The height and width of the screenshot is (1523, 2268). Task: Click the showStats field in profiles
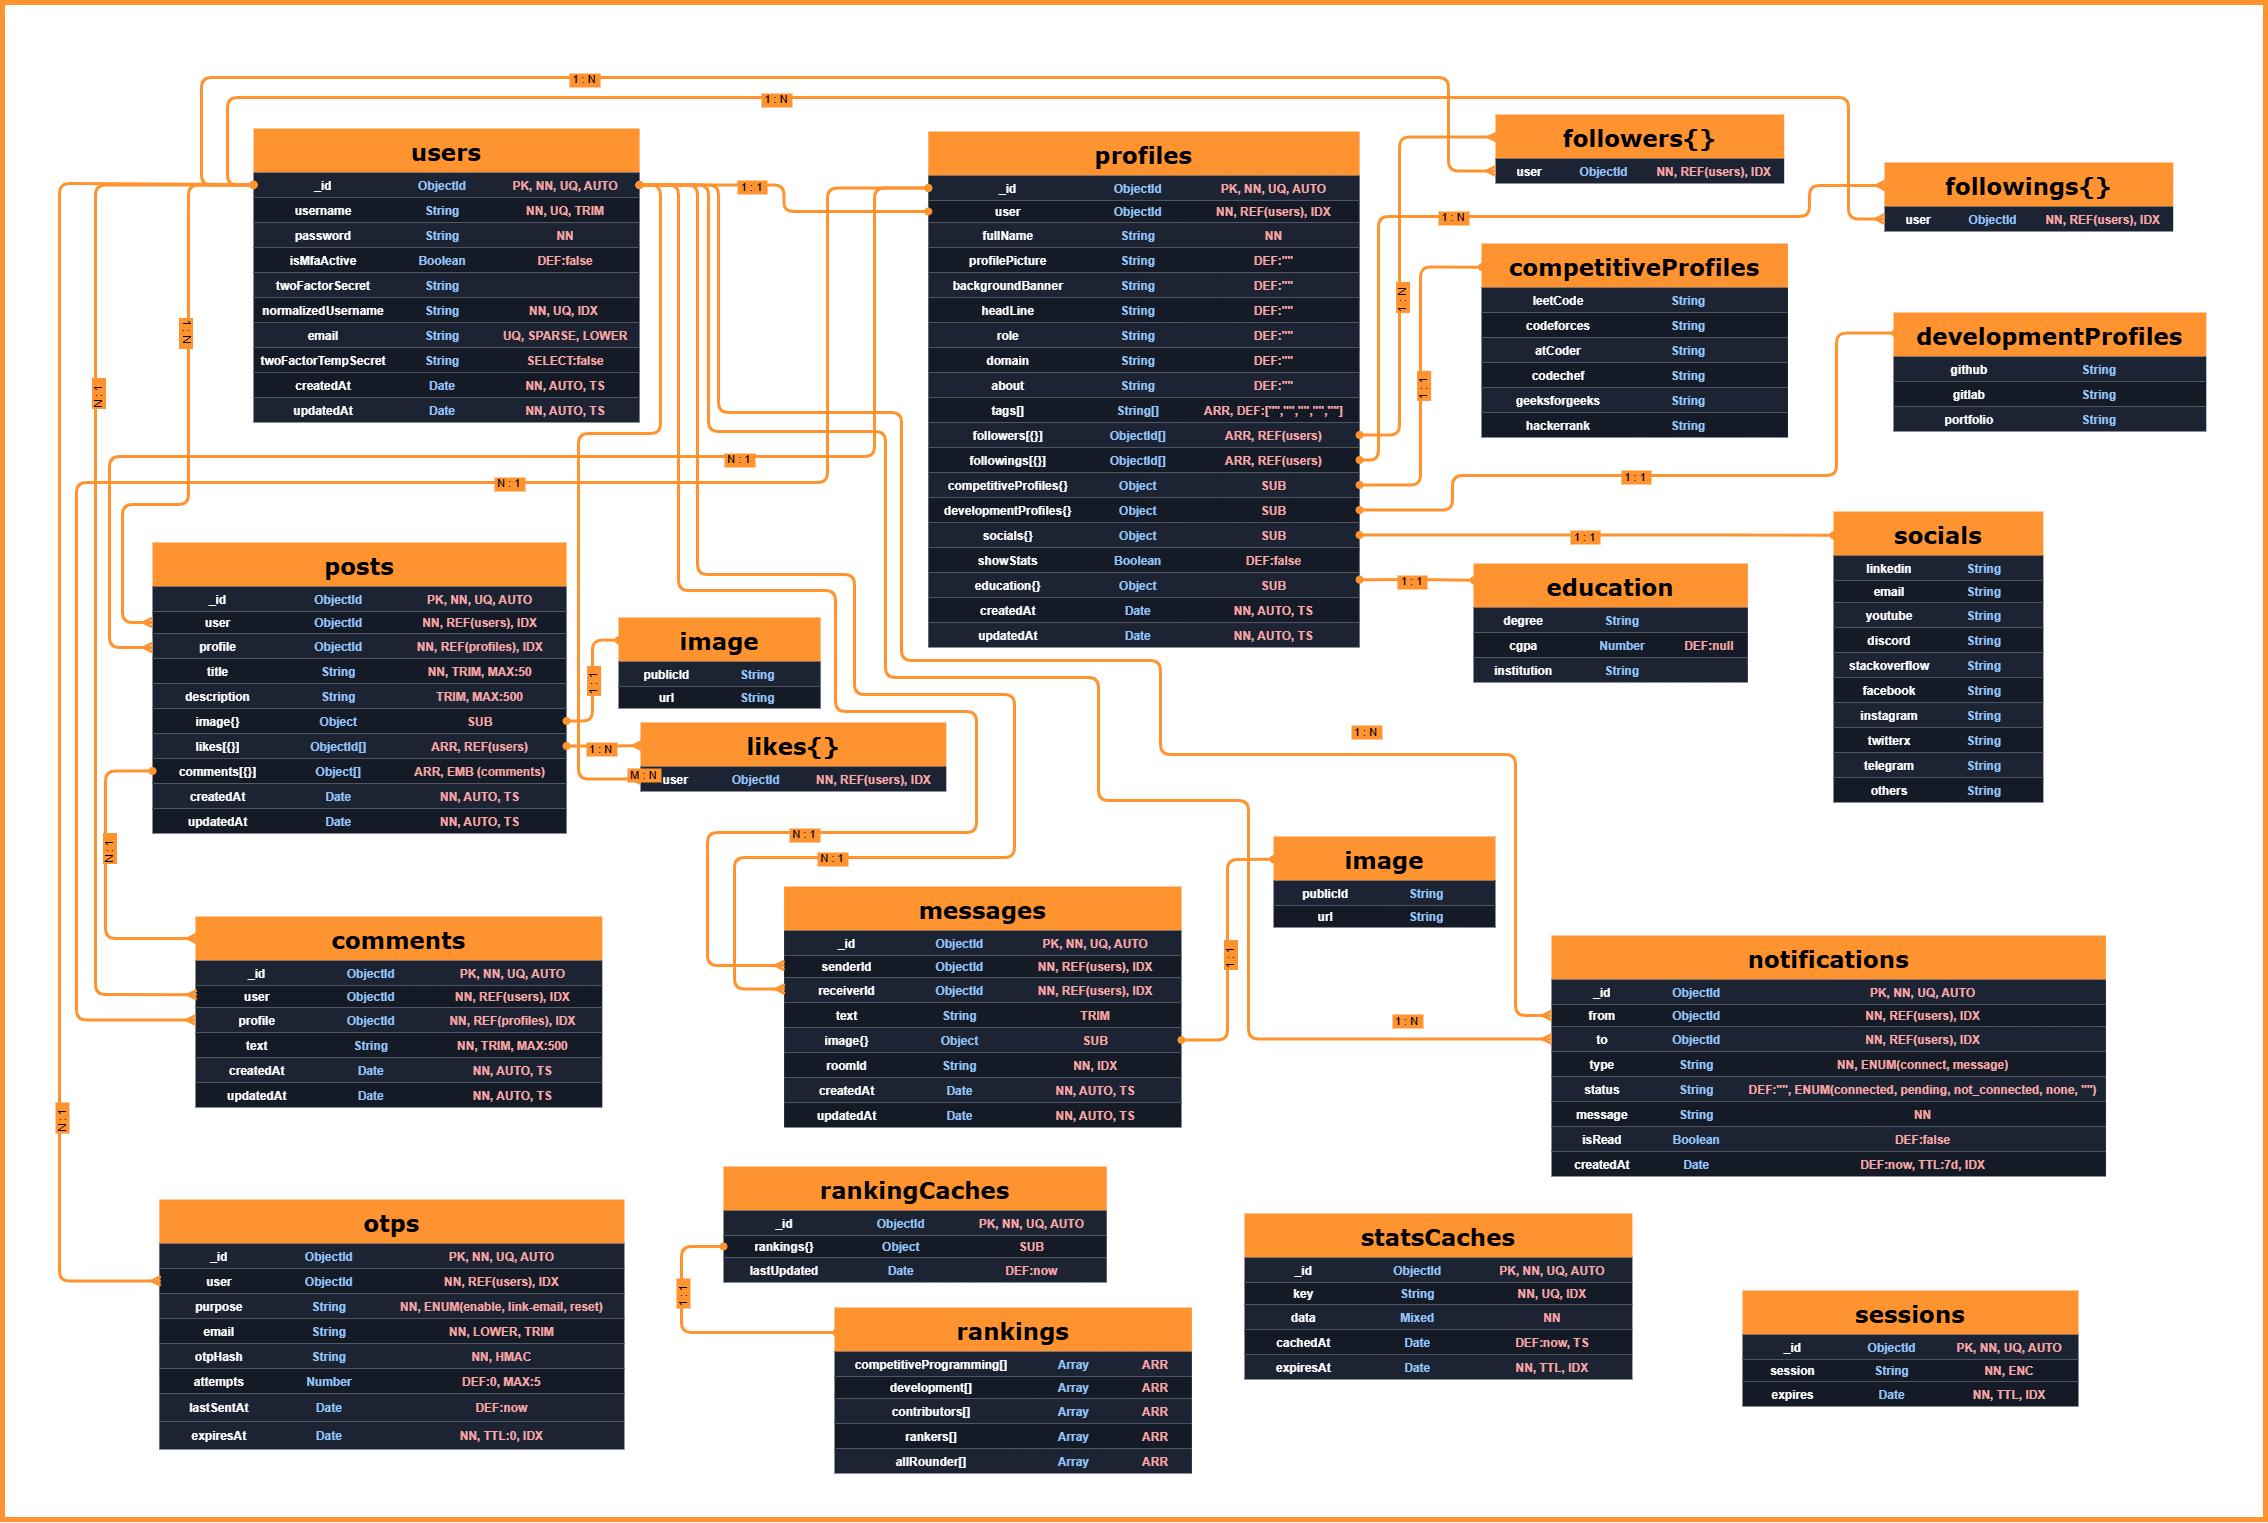1143,560
